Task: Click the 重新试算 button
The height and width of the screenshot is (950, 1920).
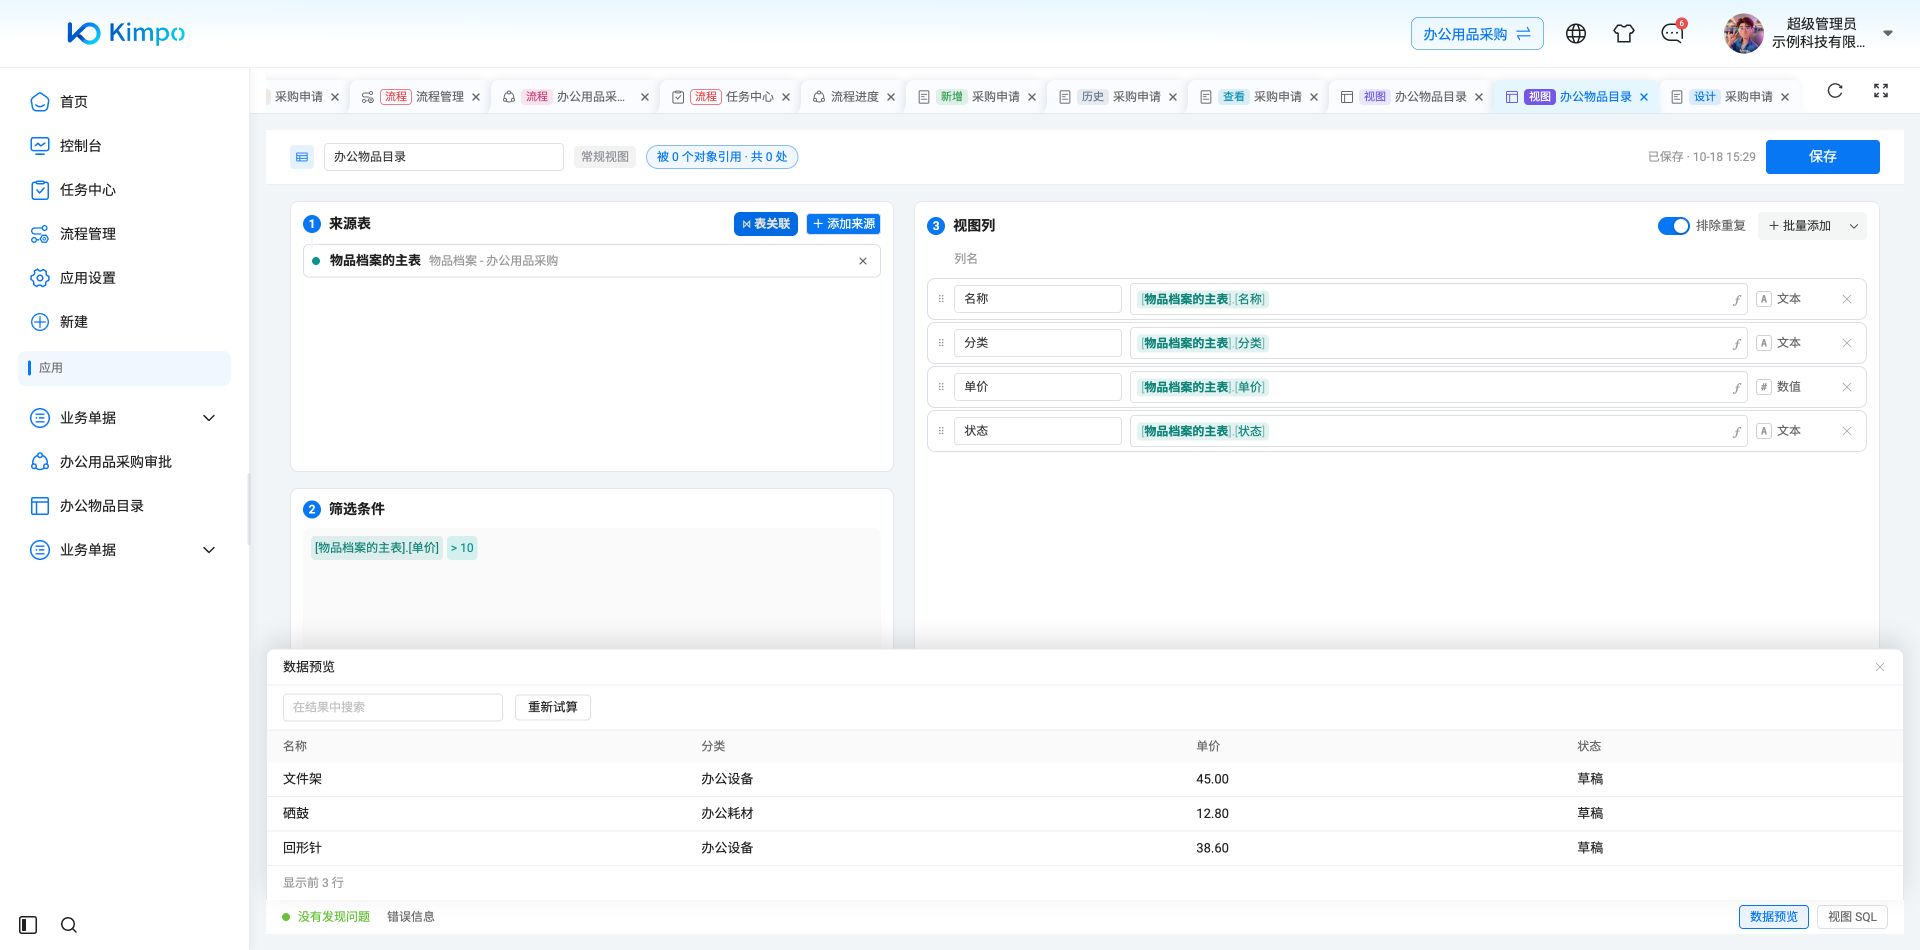Action: tap(553, 707)
